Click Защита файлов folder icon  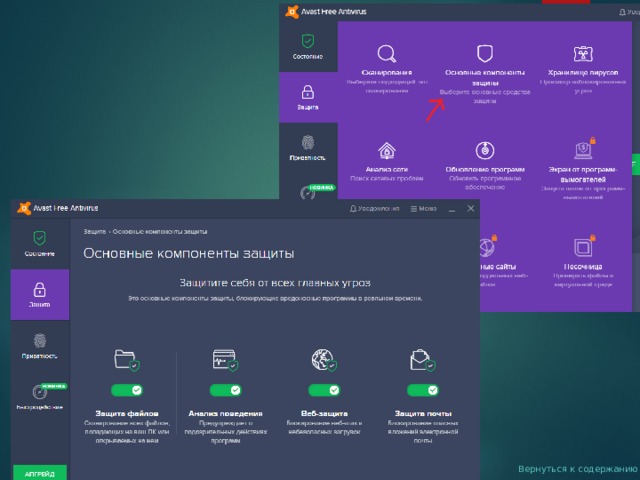pyautogui.click(x=127, y=360)
